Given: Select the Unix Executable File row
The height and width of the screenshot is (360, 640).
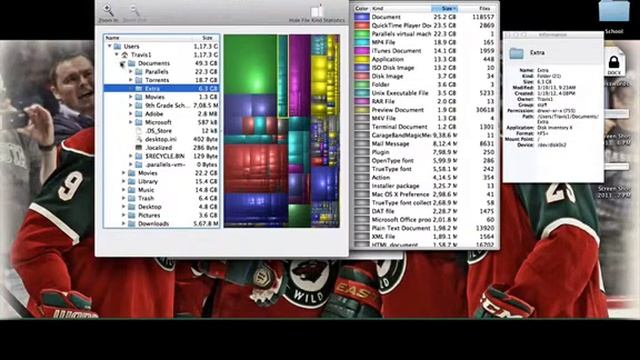Looking at the screenshot, I should 424,93.
